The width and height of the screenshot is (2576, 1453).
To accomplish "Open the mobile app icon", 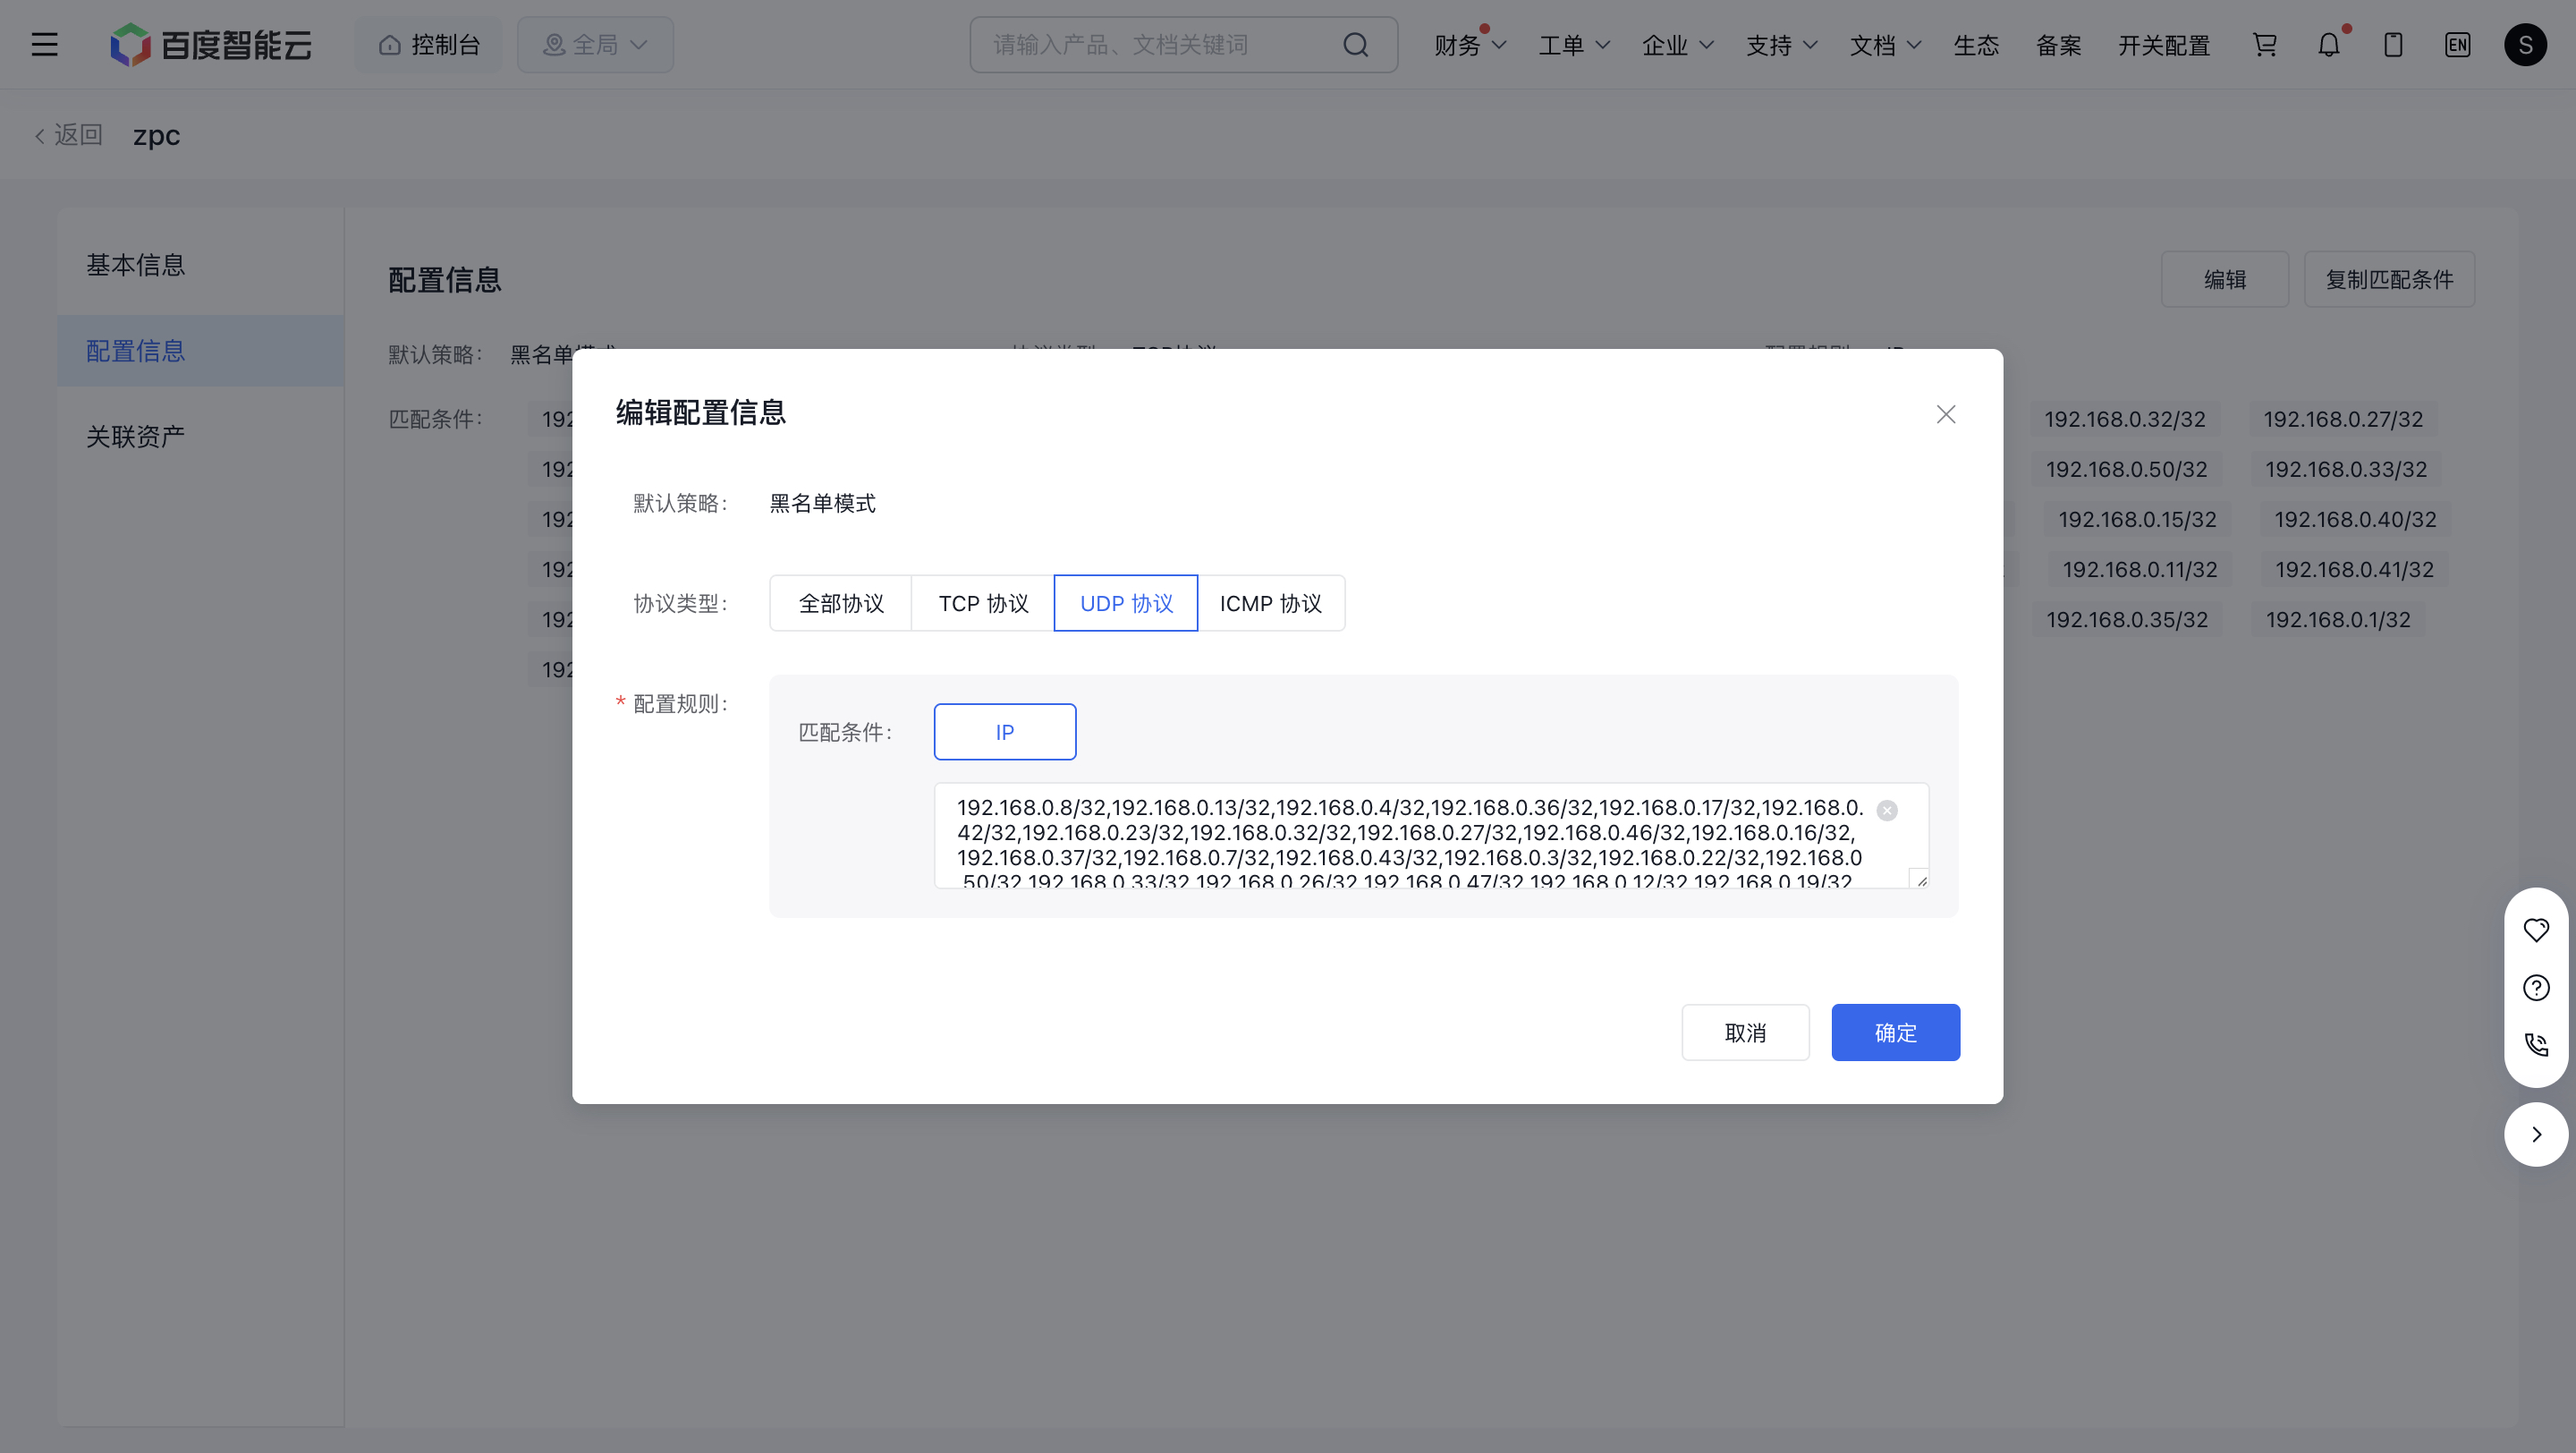I will point(2393,45).
